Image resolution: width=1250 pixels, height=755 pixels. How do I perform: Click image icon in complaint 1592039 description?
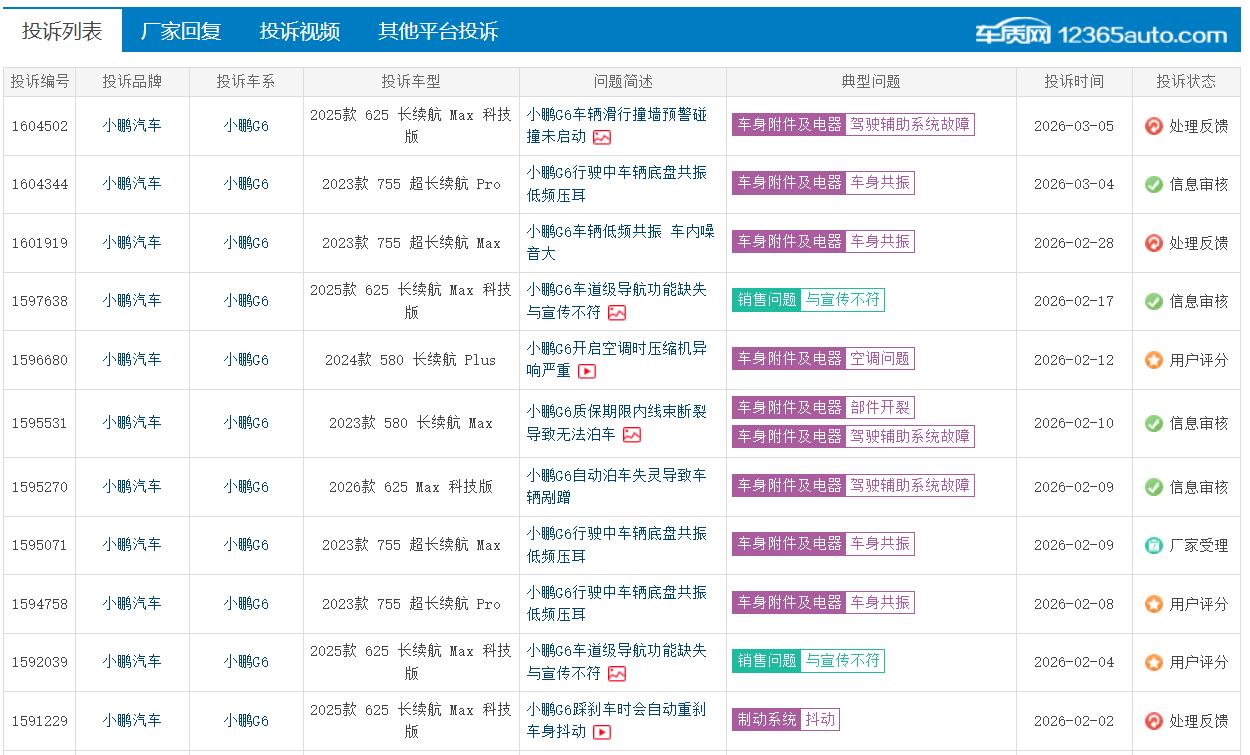[x=617, y=674]
